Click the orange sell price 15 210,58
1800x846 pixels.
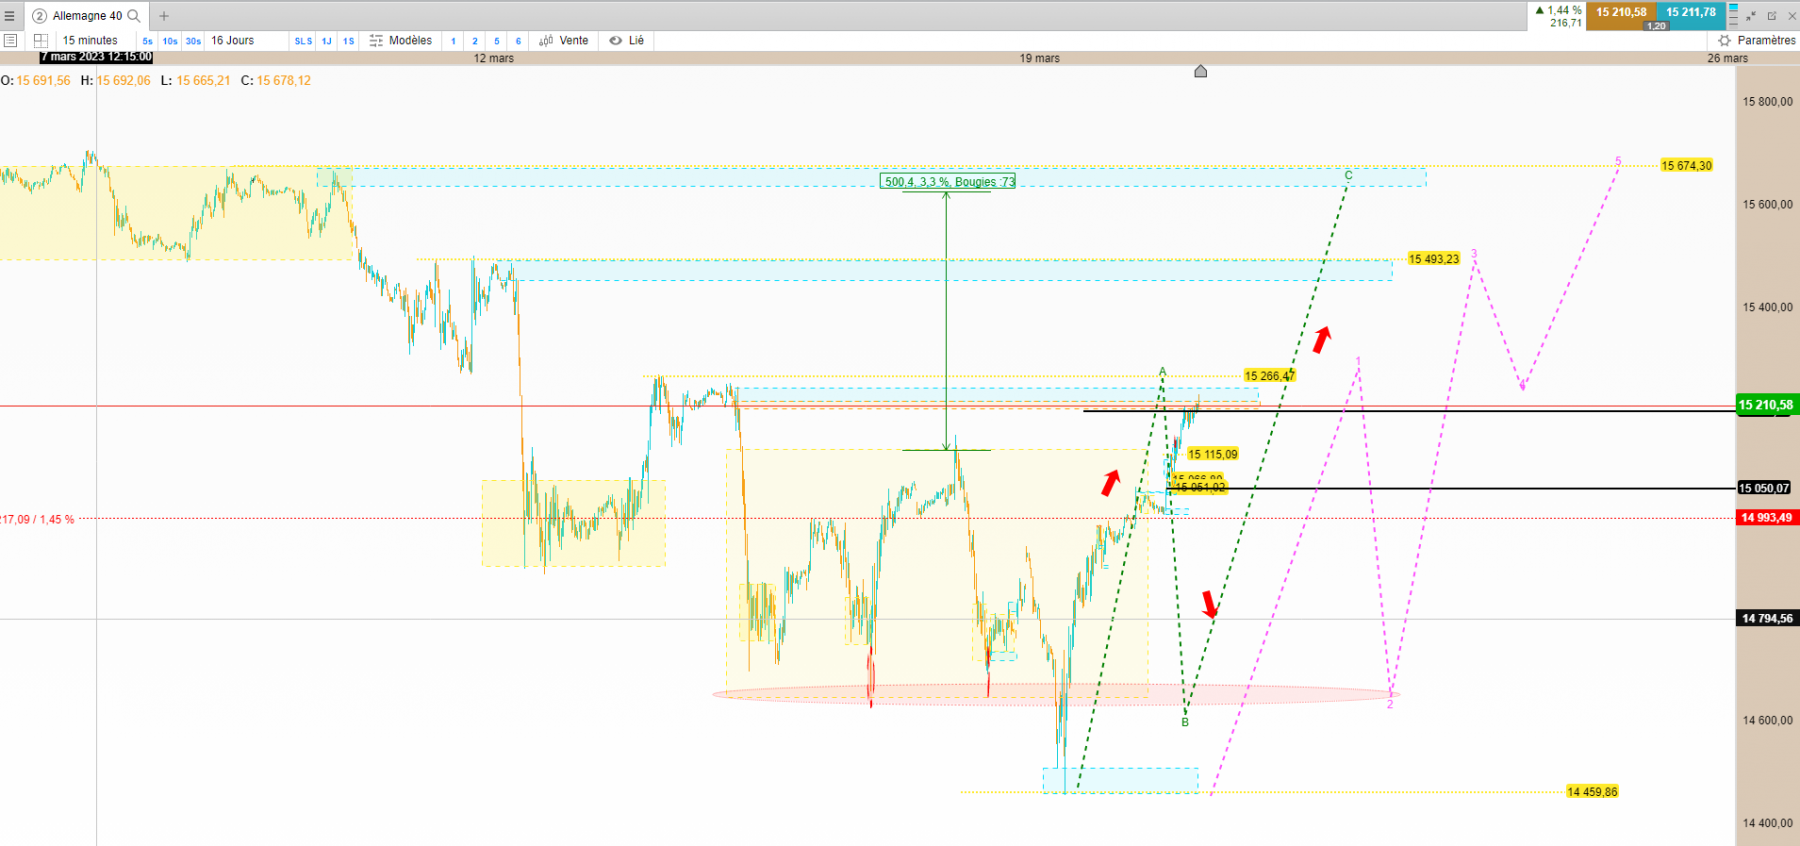(x=1621, y=13)
